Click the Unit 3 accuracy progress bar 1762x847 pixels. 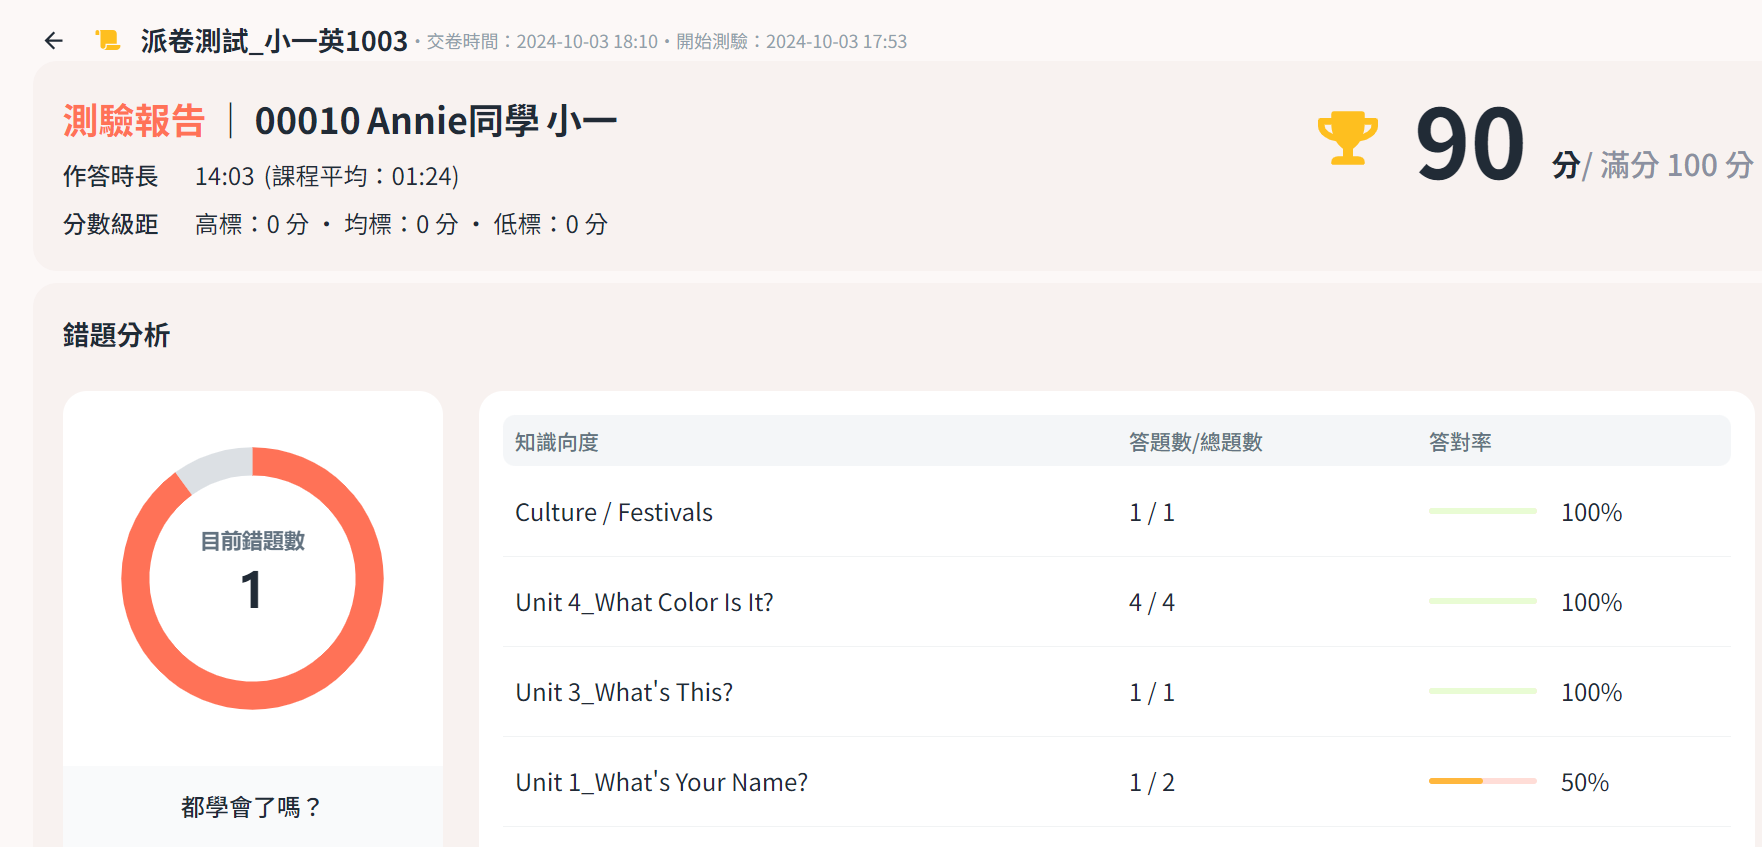pos(1483,691)
